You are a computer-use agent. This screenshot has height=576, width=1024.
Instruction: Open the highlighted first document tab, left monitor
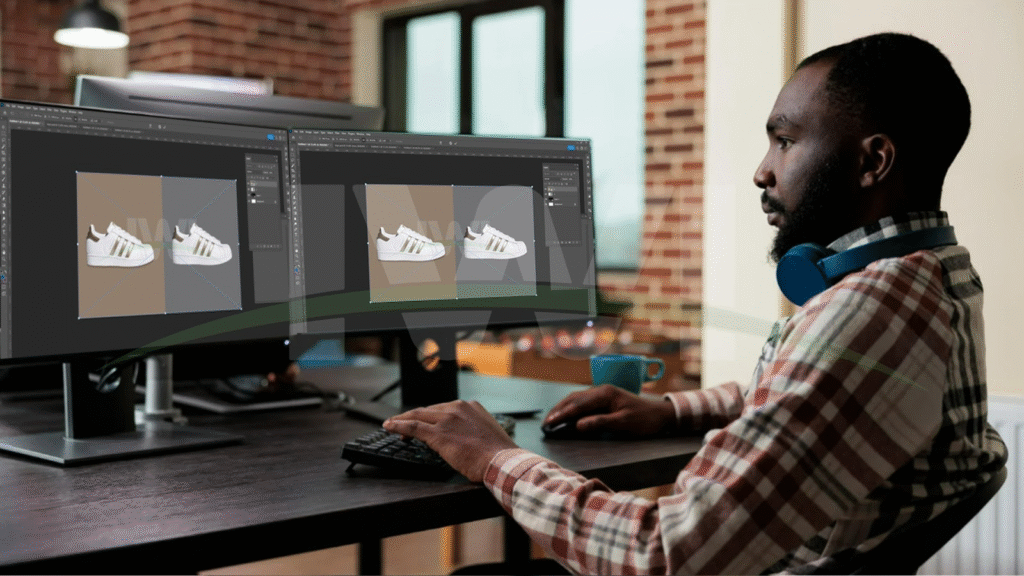(x=25, y=122)
